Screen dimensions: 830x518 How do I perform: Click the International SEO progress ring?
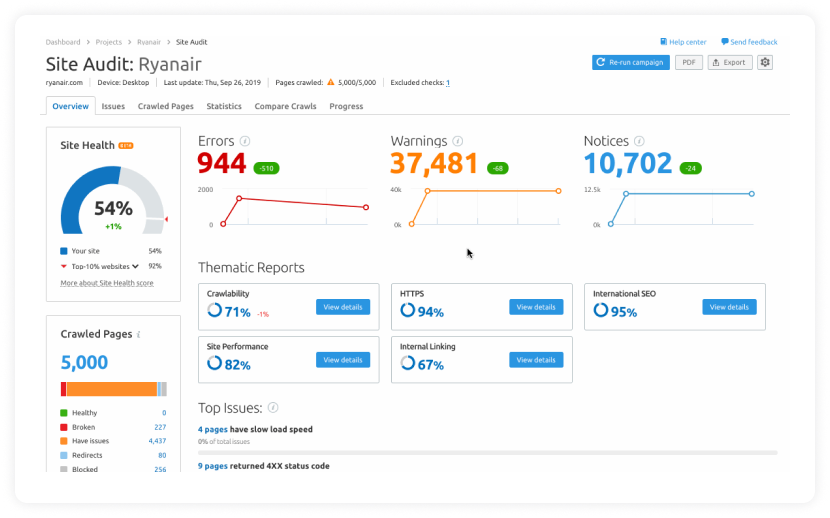point(601,310)
